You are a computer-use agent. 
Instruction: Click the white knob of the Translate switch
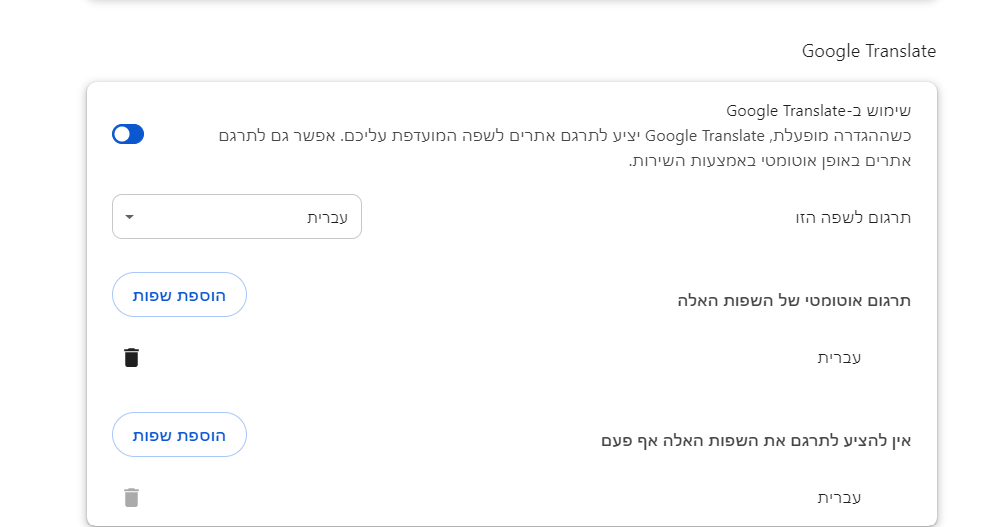pyautogui.click(x=121, y=134)
